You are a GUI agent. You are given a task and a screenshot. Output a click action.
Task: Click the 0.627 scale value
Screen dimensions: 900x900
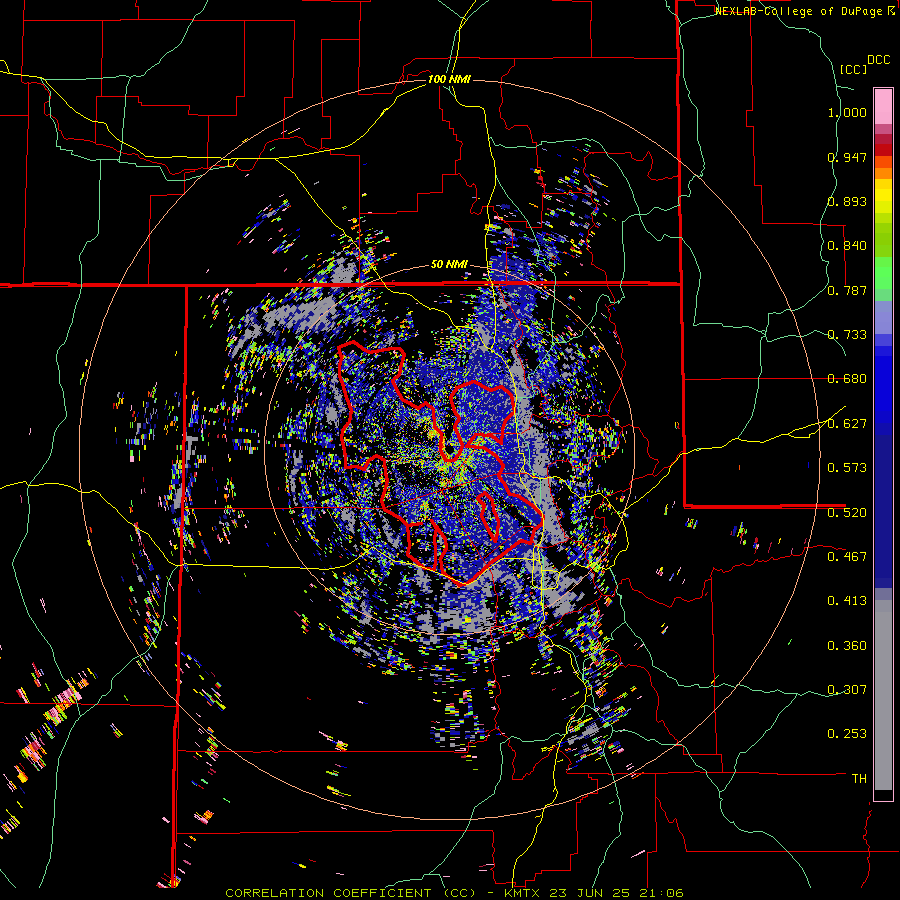(847, 424)
